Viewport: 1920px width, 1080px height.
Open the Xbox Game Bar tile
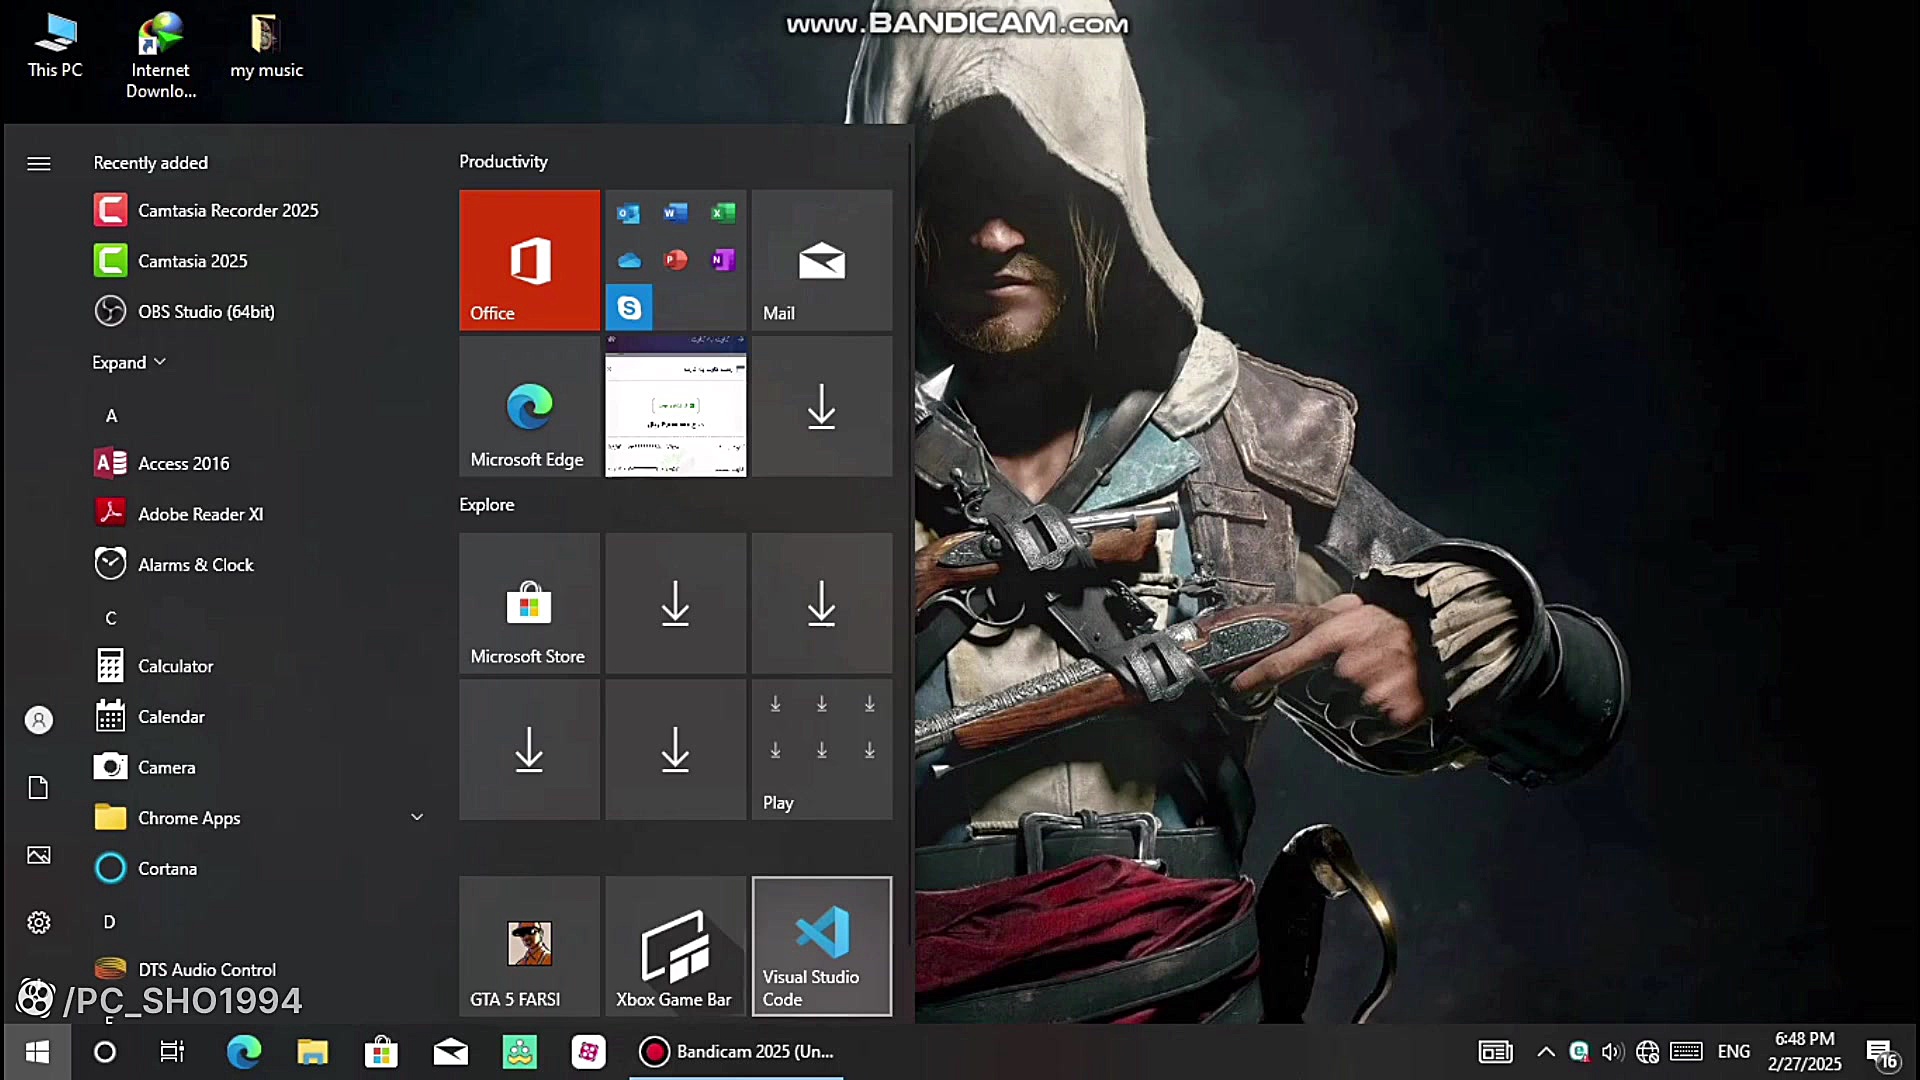click(x=675, y=946)
